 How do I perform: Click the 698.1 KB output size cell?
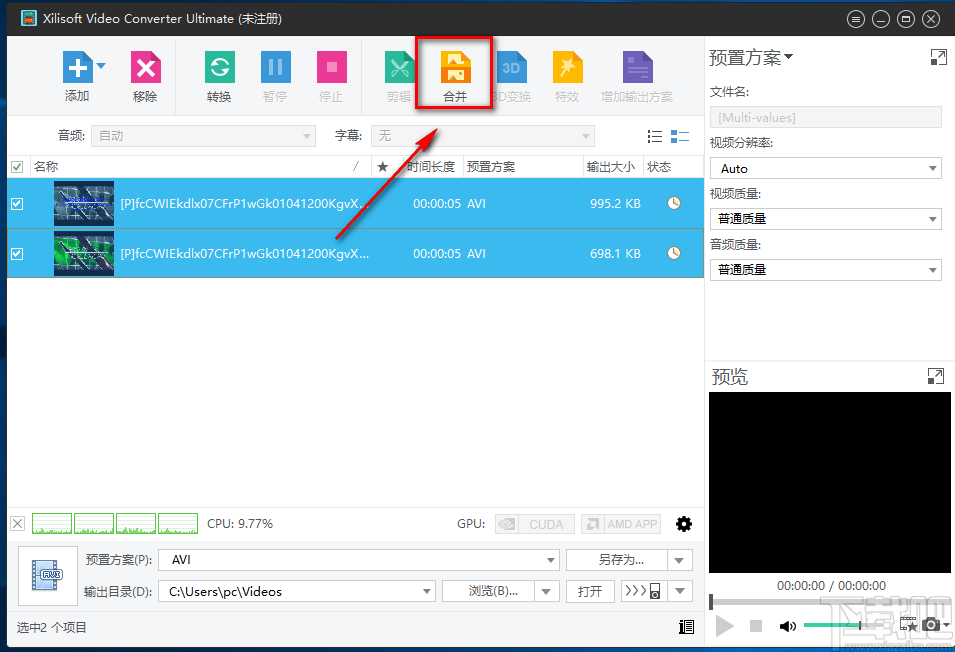coord(615,254)
